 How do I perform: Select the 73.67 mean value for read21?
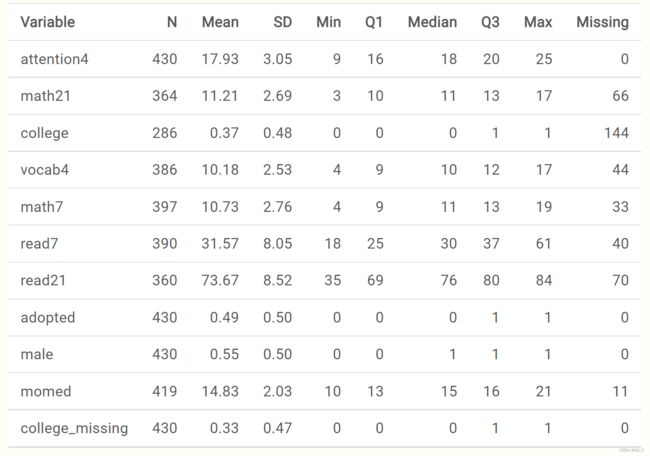(220, 280)
